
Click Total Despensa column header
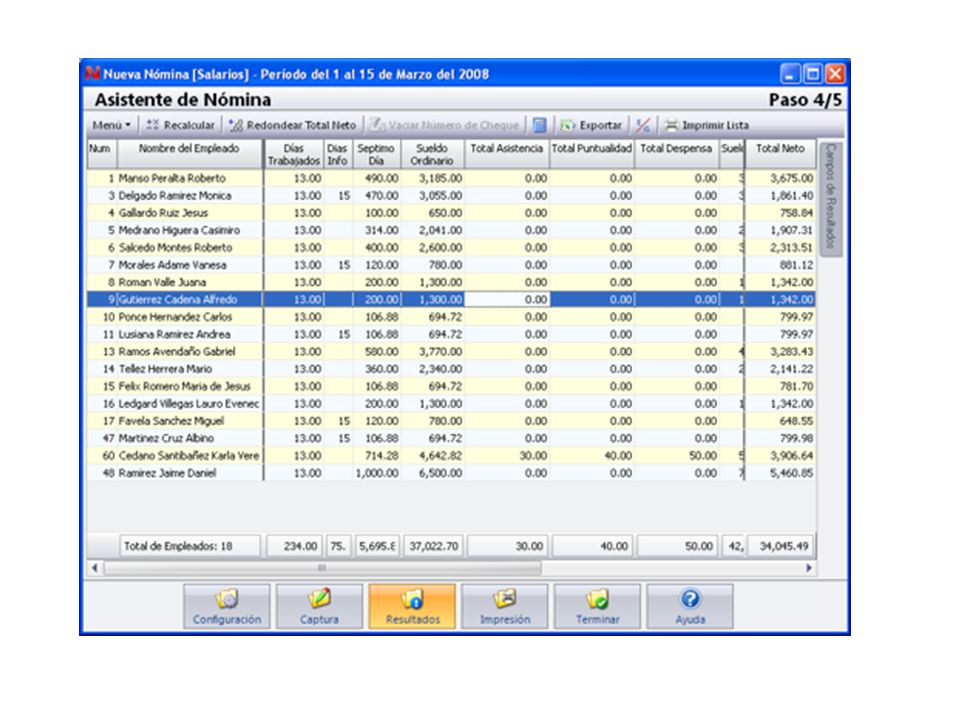677,154
